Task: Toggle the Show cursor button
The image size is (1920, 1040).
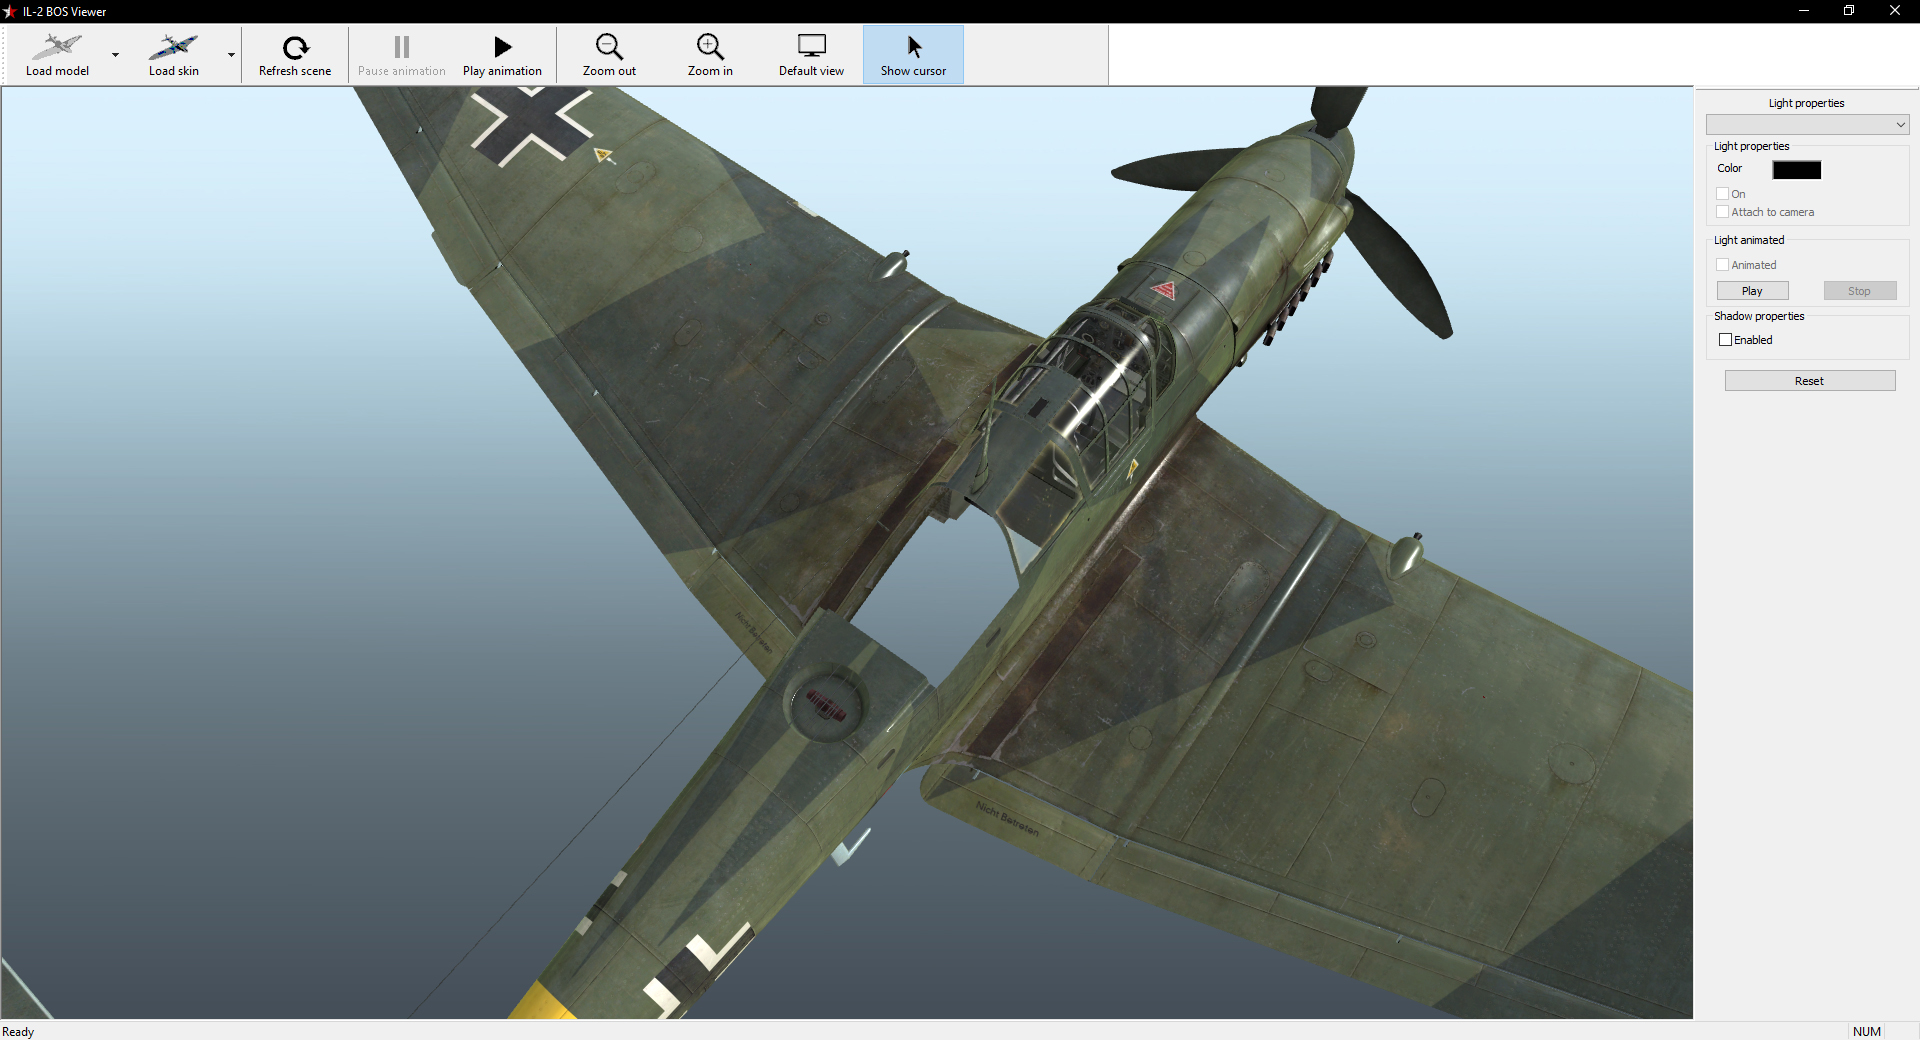Action: [913, 55]
